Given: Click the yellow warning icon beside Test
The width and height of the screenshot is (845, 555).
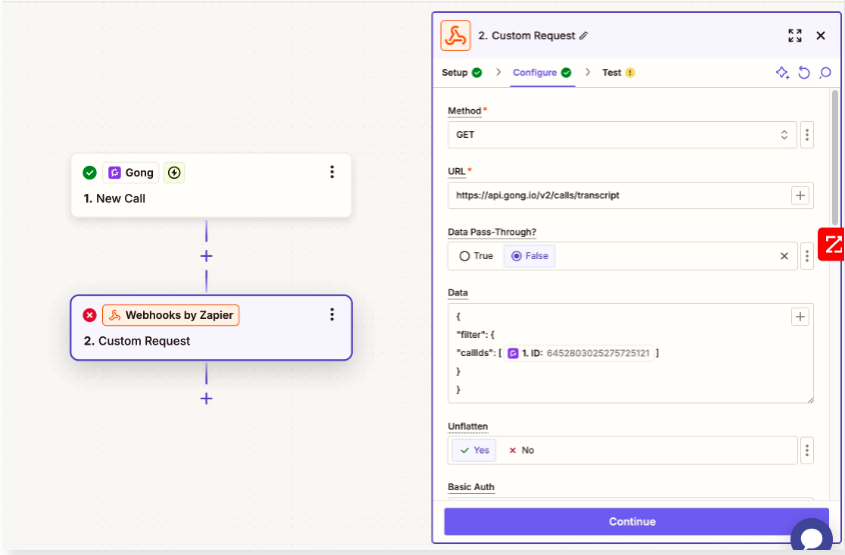Looking at the screenshot, I should point(630,73).
